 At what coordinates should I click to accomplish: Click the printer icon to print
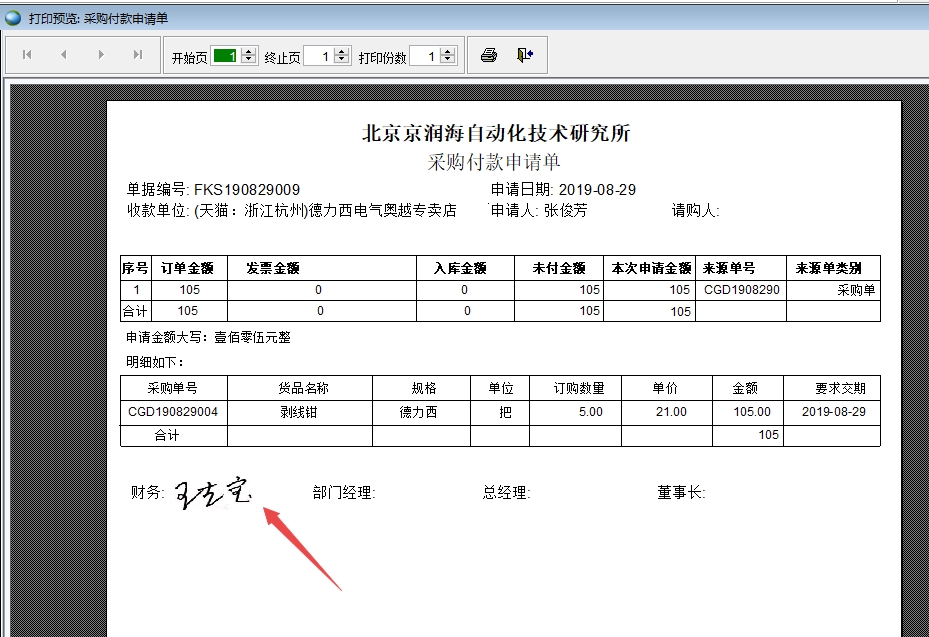[488, 55]
